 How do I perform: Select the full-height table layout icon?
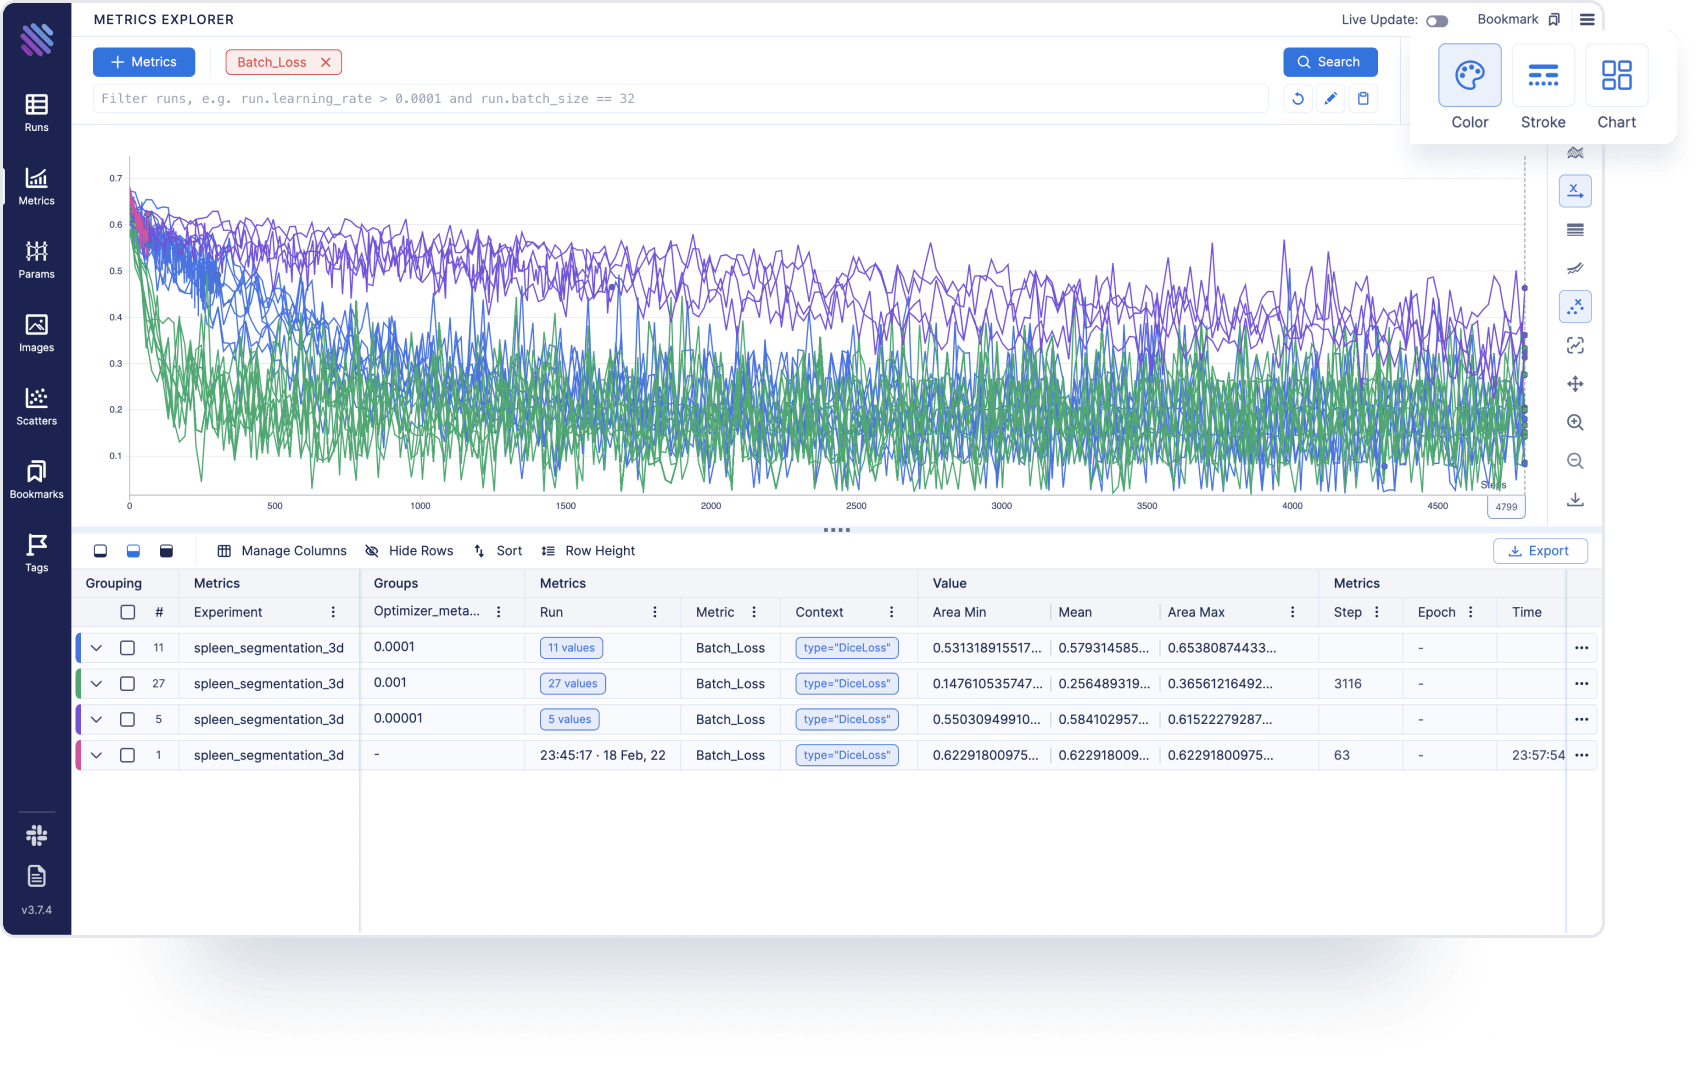(167, 551)
